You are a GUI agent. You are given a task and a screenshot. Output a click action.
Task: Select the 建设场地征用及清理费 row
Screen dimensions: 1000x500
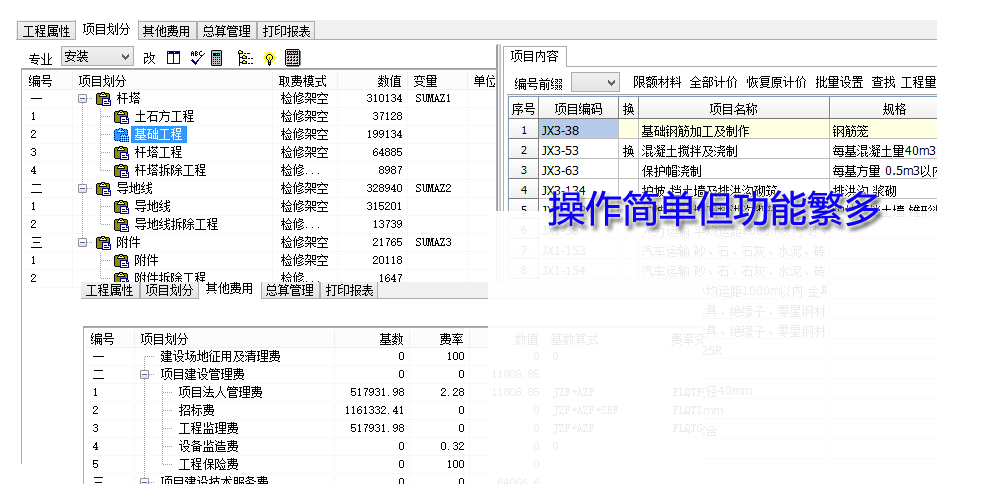287,357
